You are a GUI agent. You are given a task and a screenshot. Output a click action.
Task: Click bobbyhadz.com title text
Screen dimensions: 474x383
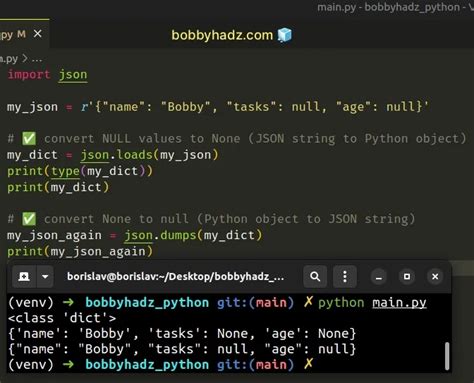click(x=222, y=35)
